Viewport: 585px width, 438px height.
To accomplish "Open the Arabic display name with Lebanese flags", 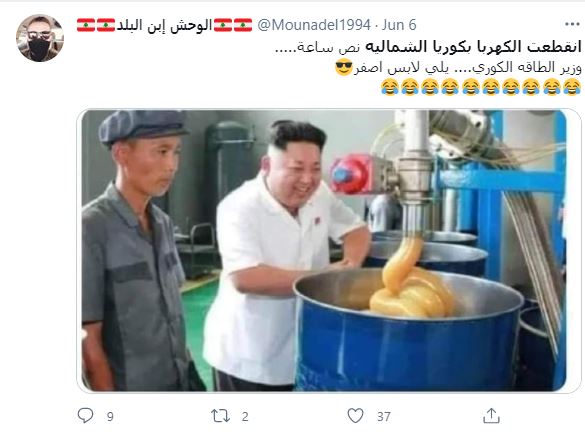I will pos(165,25).
